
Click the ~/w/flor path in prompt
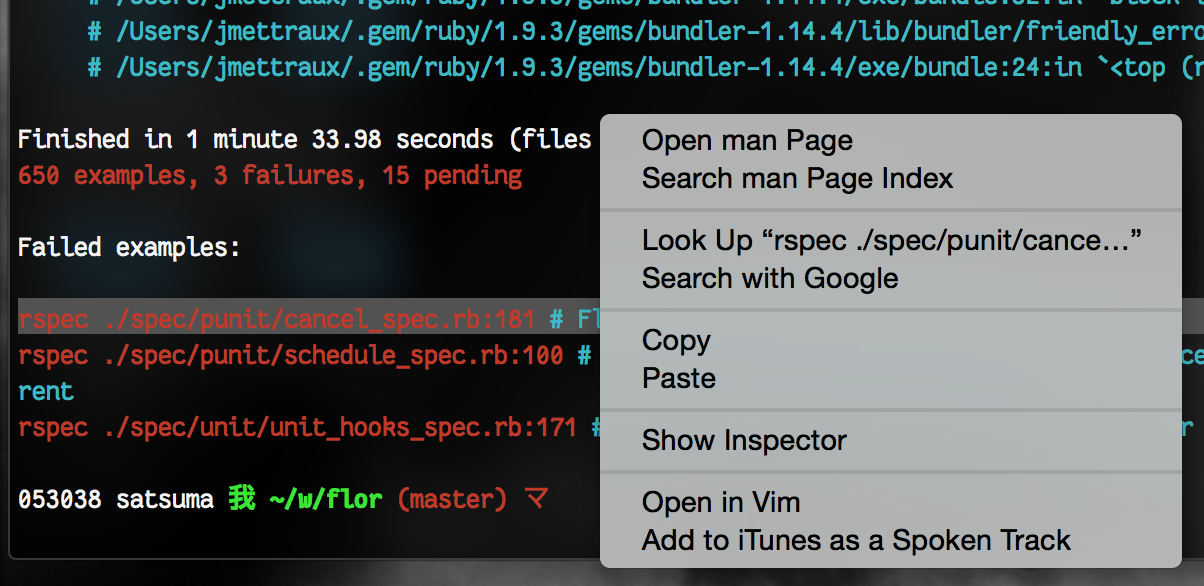point(326,498)
